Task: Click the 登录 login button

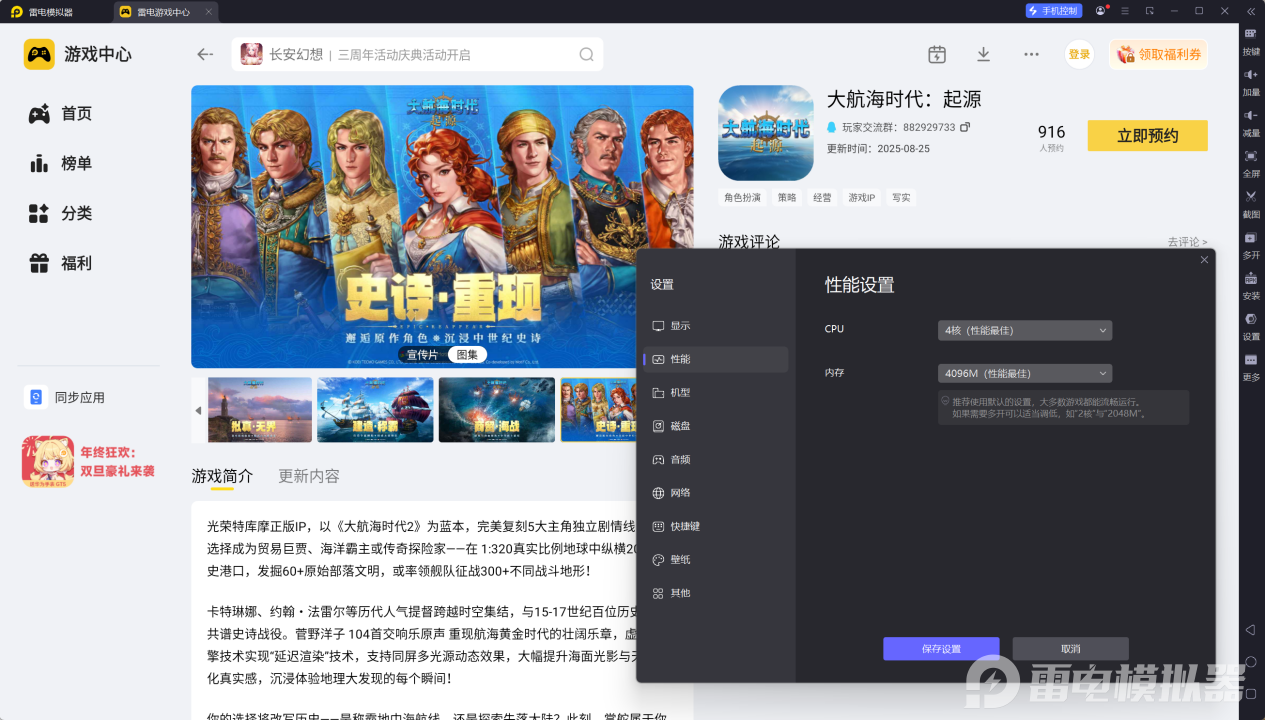Action: pos(1079,55)
